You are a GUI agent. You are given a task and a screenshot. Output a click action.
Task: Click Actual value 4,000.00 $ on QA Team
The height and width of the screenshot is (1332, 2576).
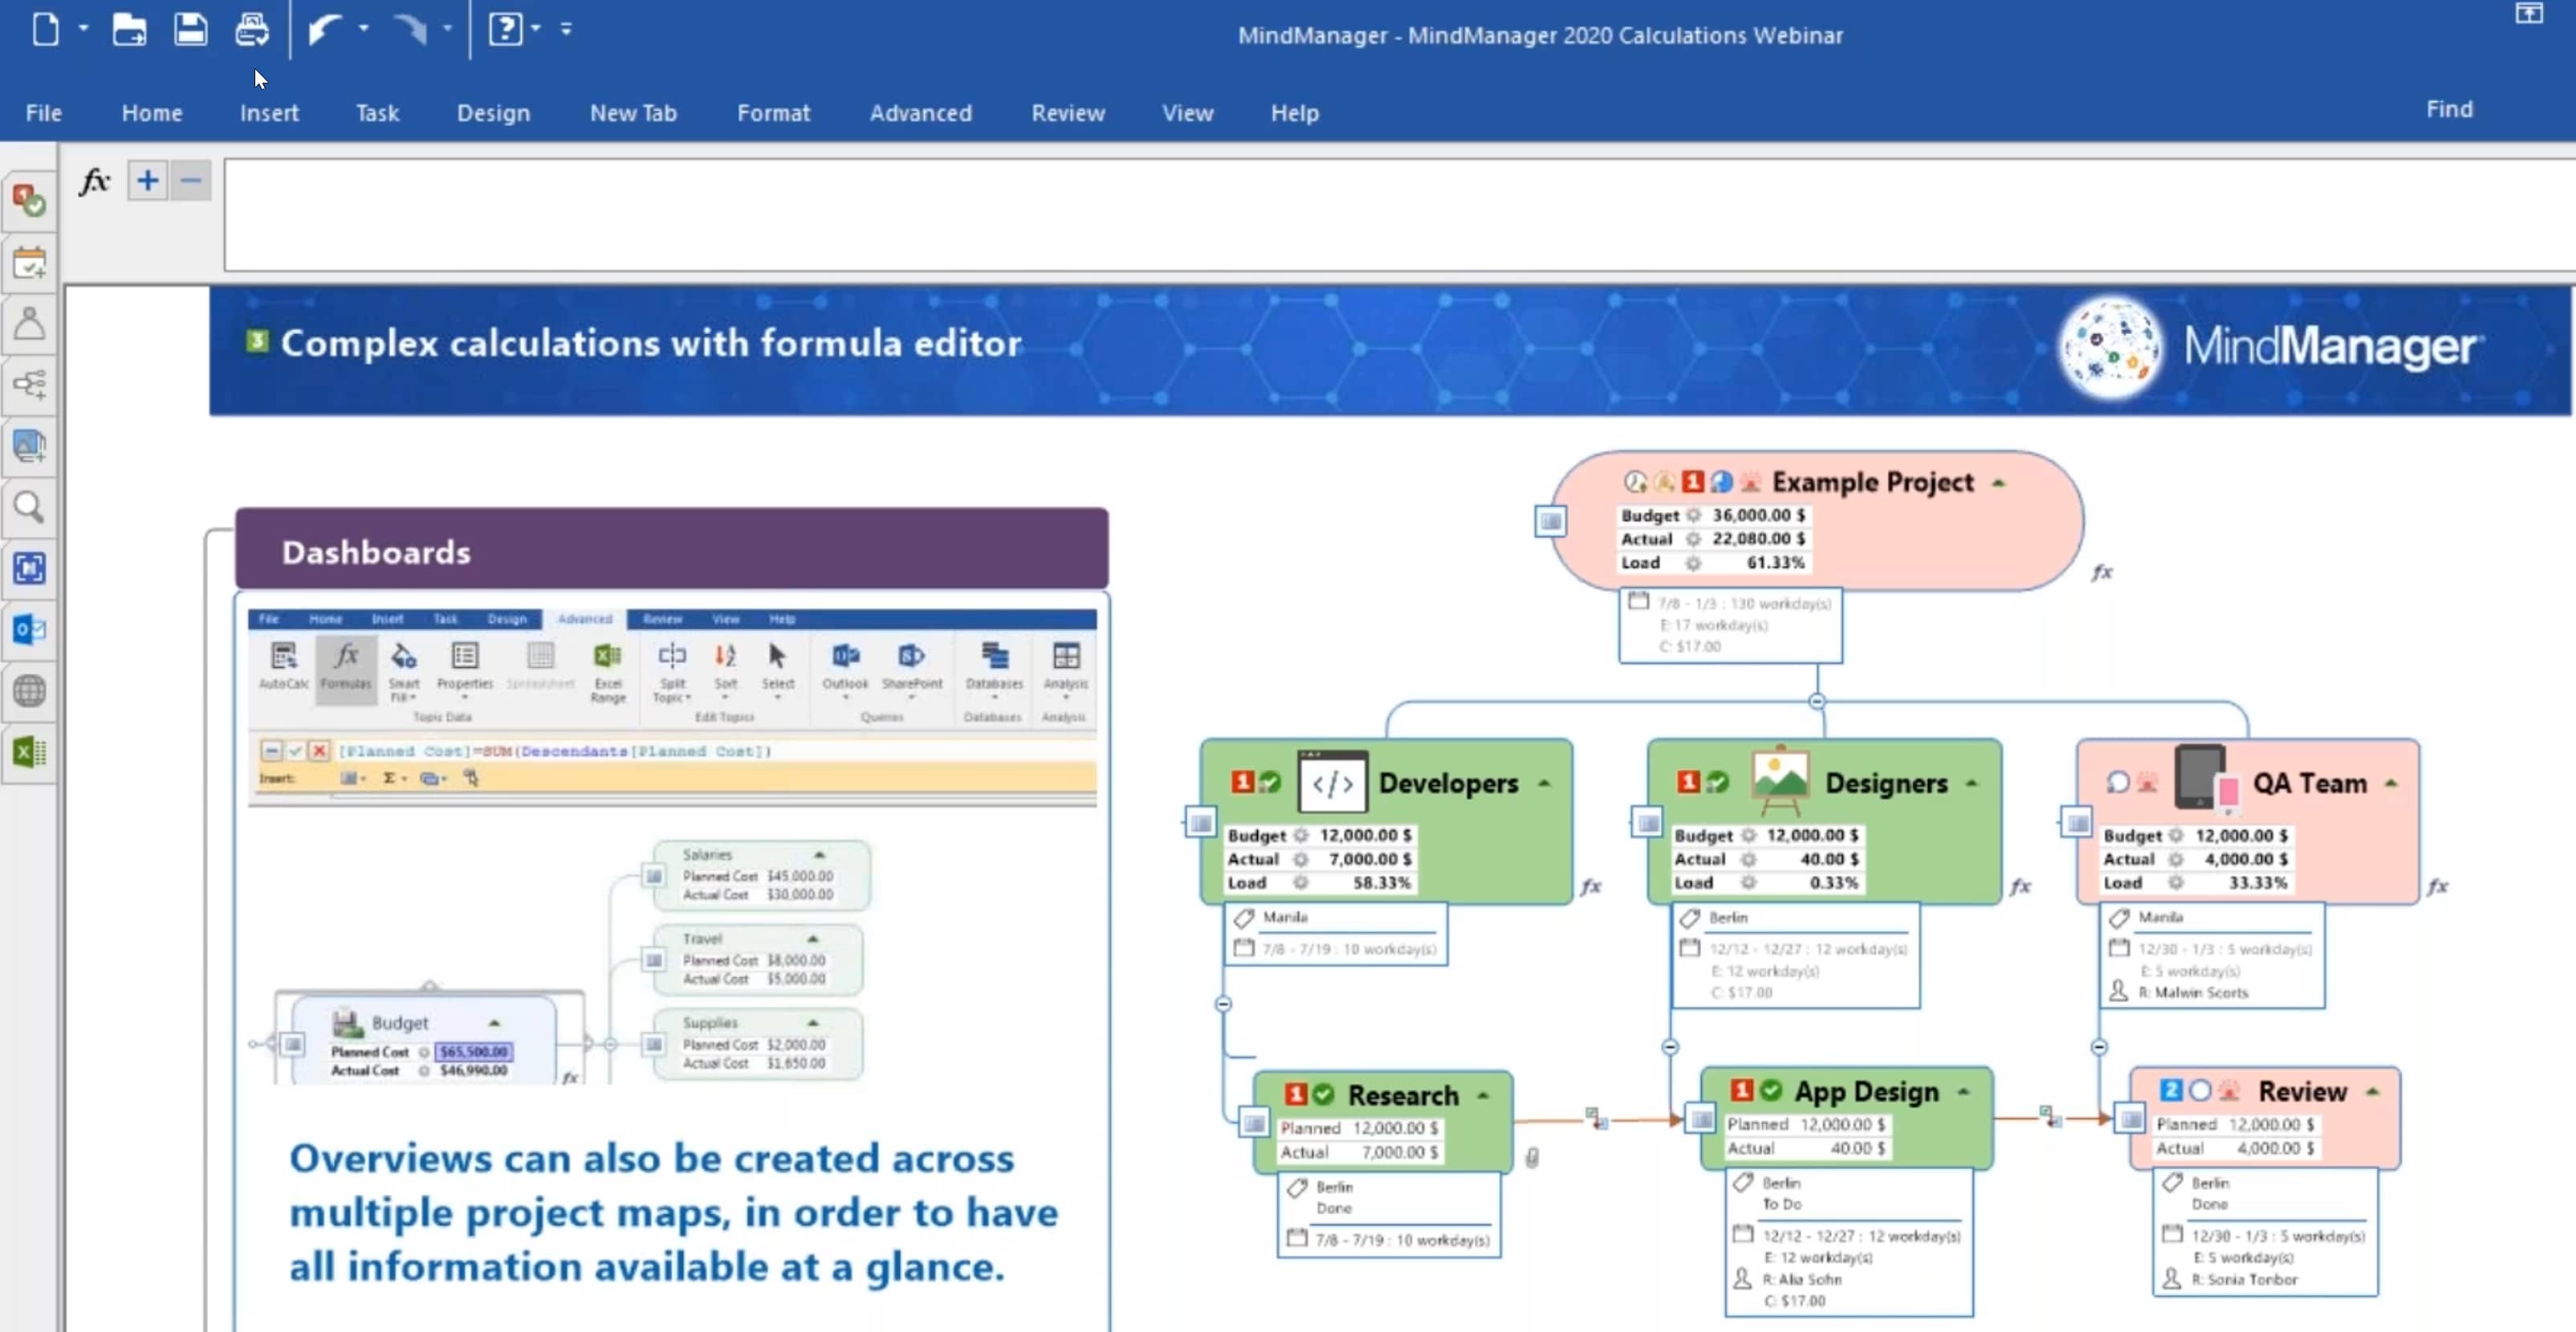coord(2245,859)
